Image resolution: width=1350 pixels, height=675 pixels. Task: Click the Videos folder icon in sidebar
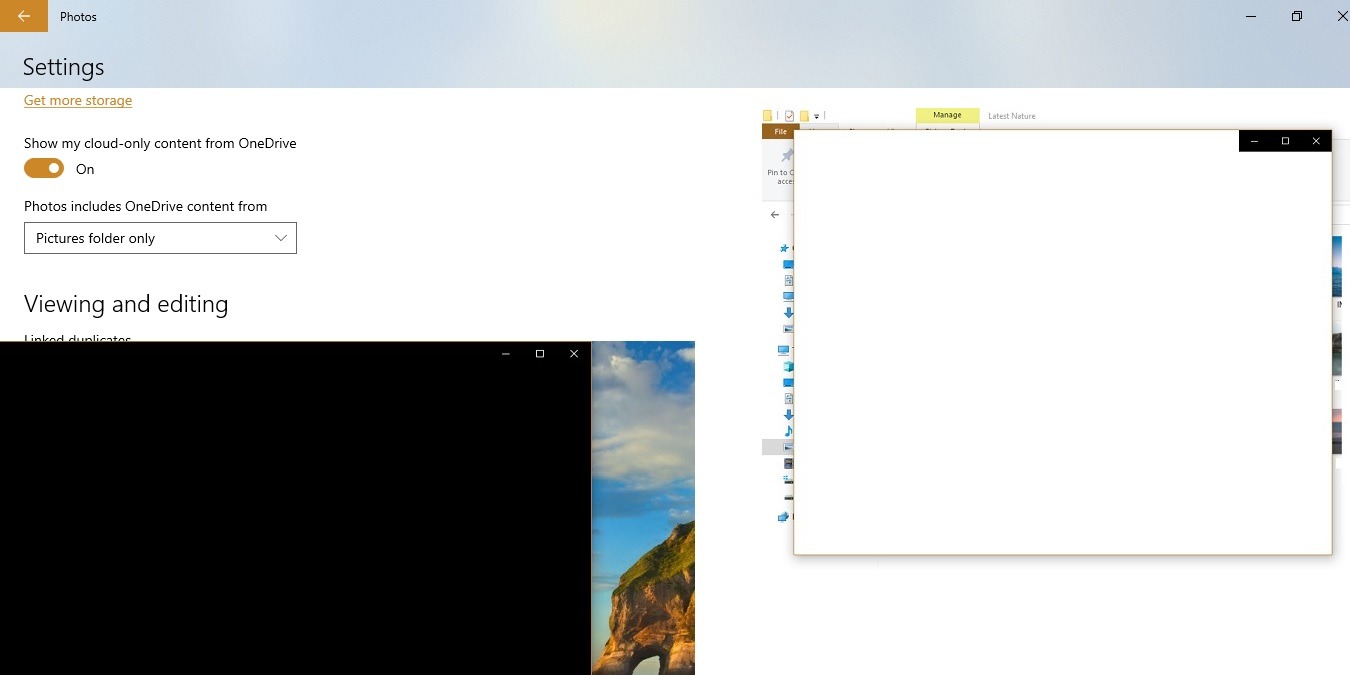786,463
